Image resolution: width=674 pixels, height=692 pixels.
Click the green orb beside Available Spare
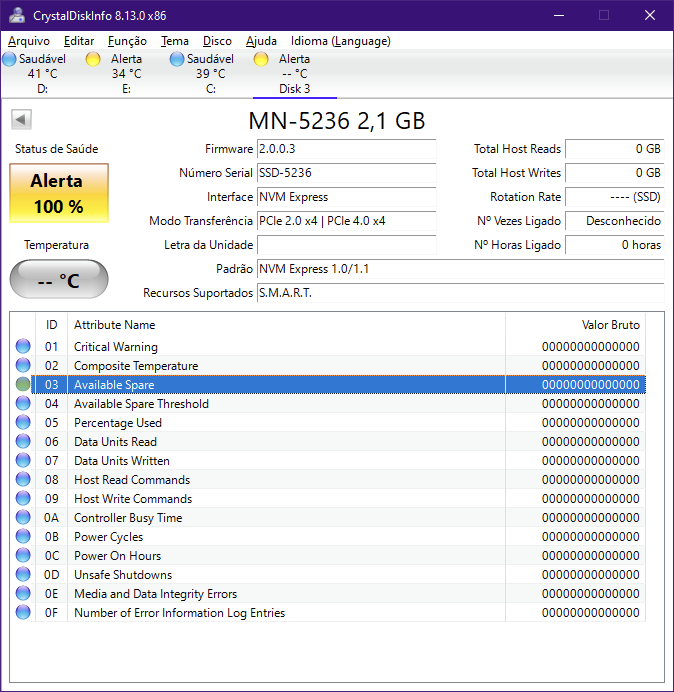pyautogui.click(x=24, y=385)
